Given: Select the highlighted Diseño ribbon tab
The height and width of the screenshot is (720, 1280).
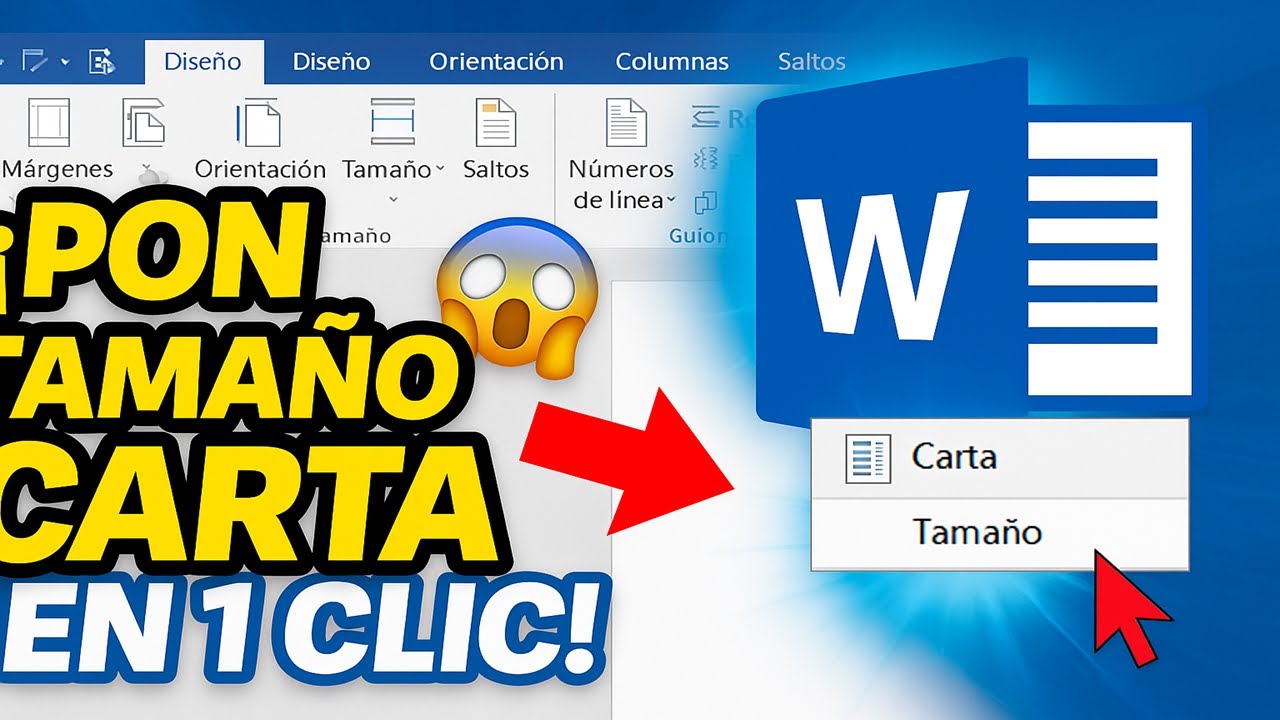Looking at the screenshot, I should coord(204,62).
